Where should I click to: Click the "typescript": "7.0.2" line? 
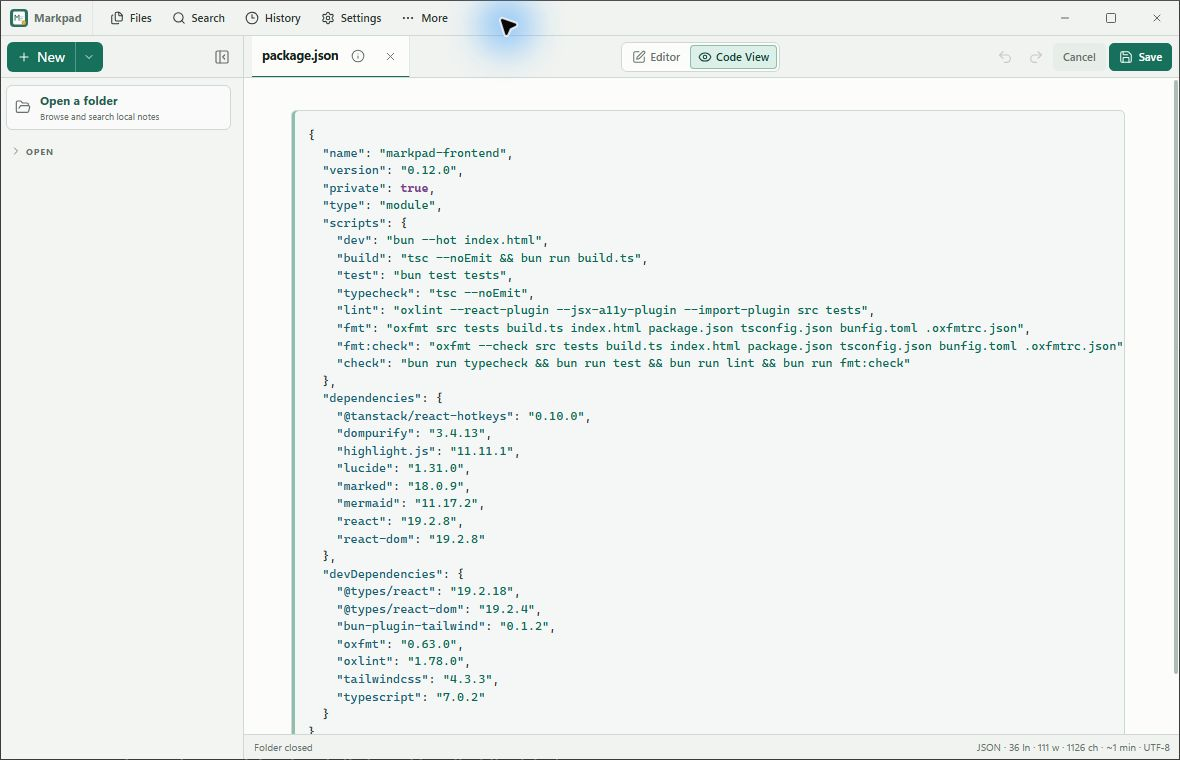[410, 697]
